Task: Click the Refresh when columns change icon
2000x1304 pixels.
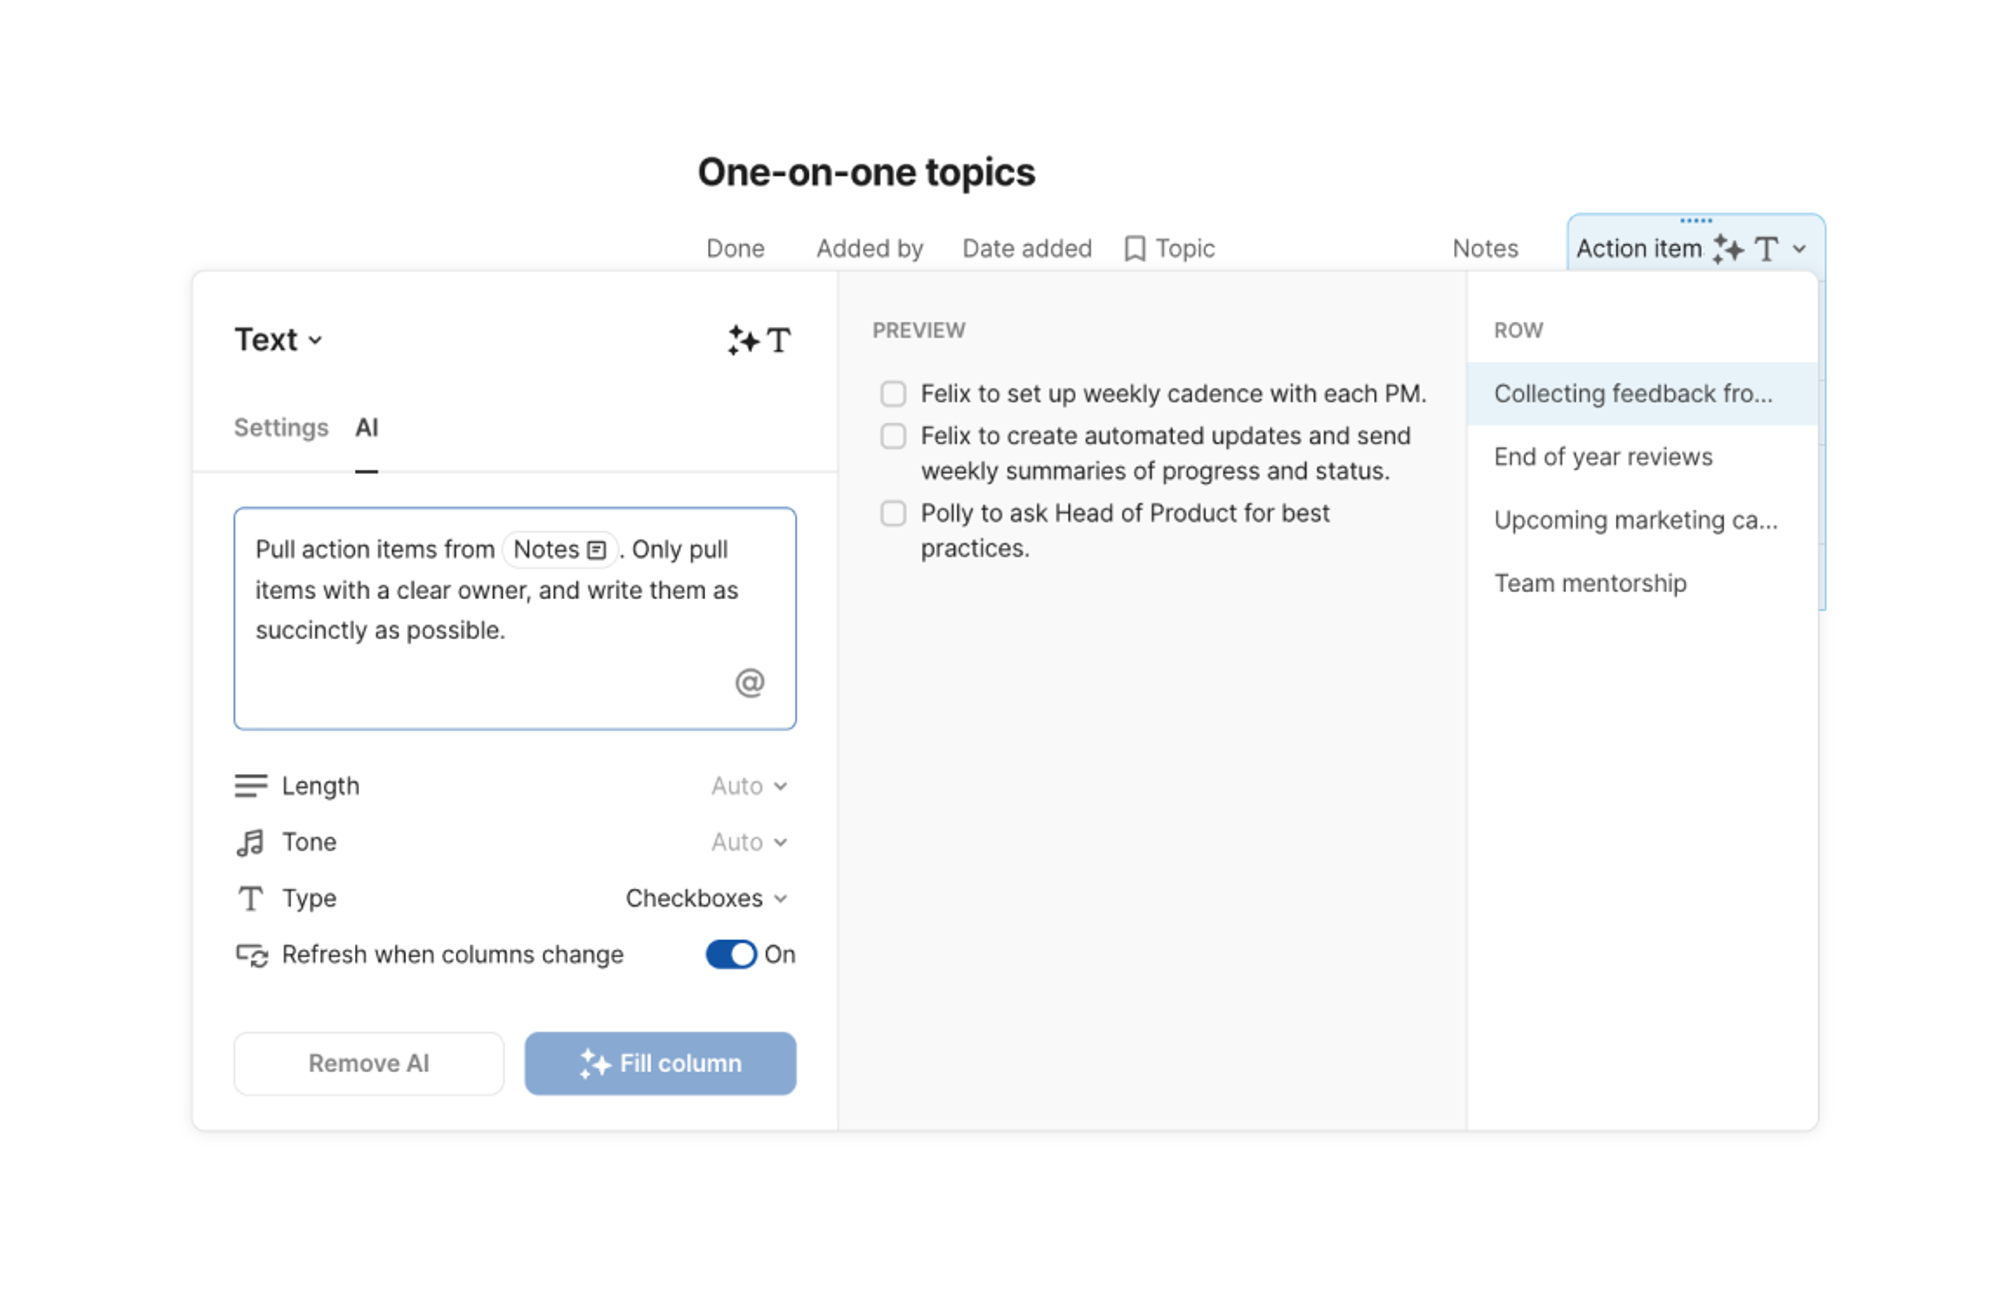Action: pyautogui.click(x=251, y=955)
